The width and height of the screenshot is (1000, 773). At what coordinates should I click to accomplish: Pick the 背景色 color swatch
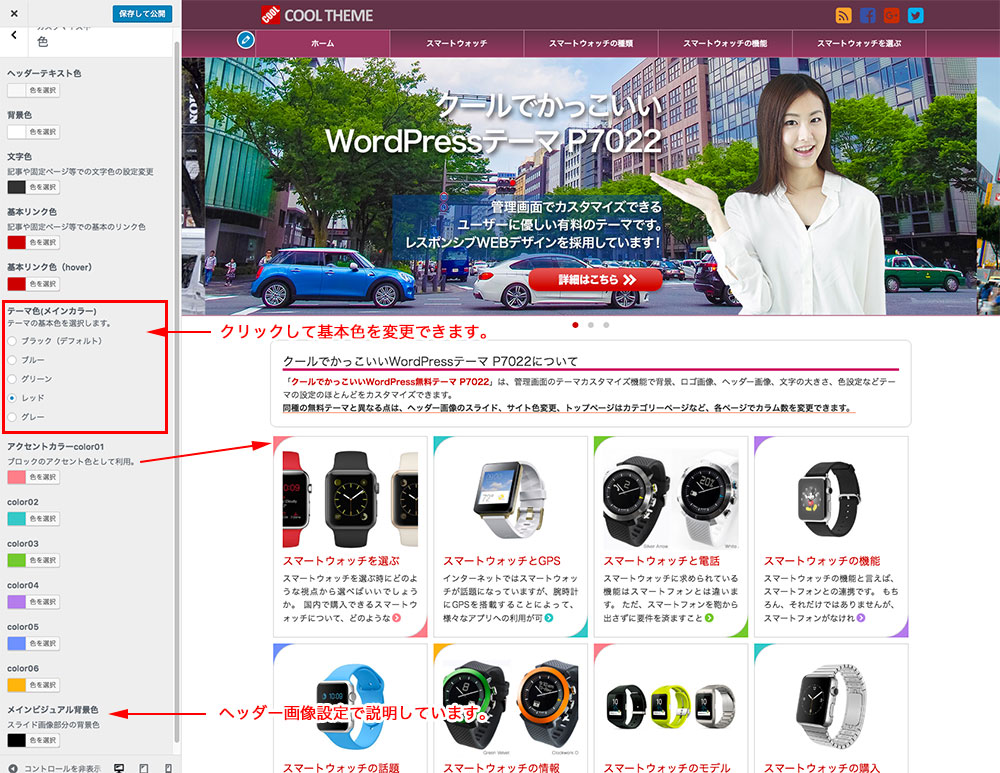click(x=17, y=132)
